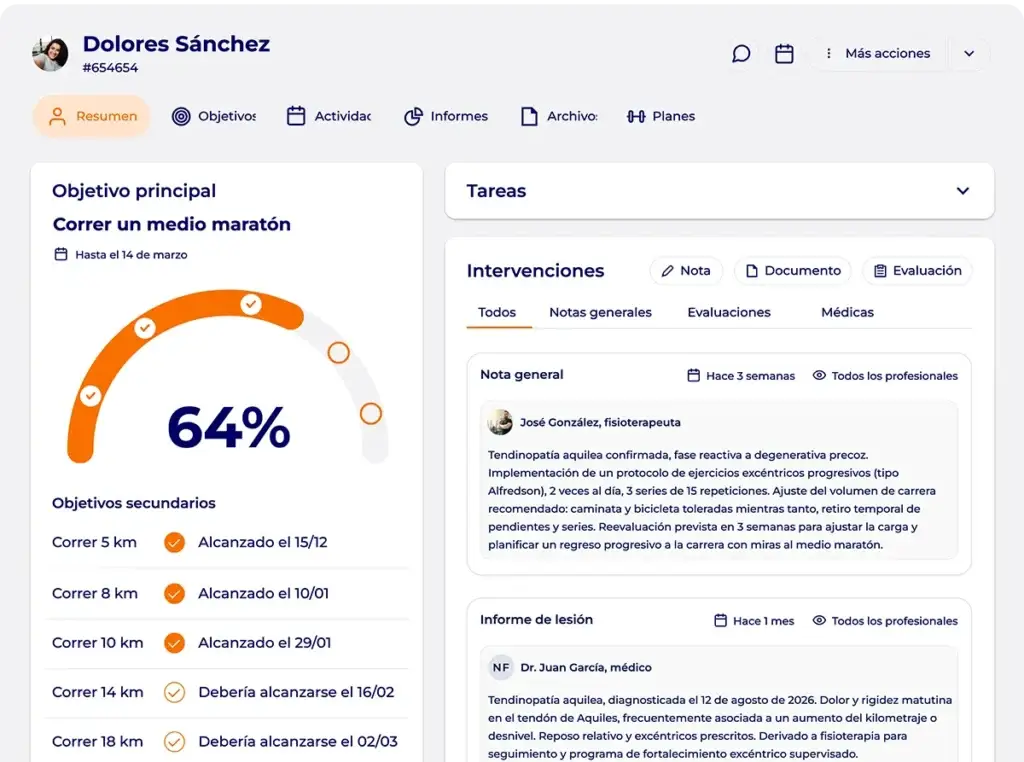This screenshot has height=762, width=1024.
Task: Open the Informes tab
Action: click(x=446, y=116)
